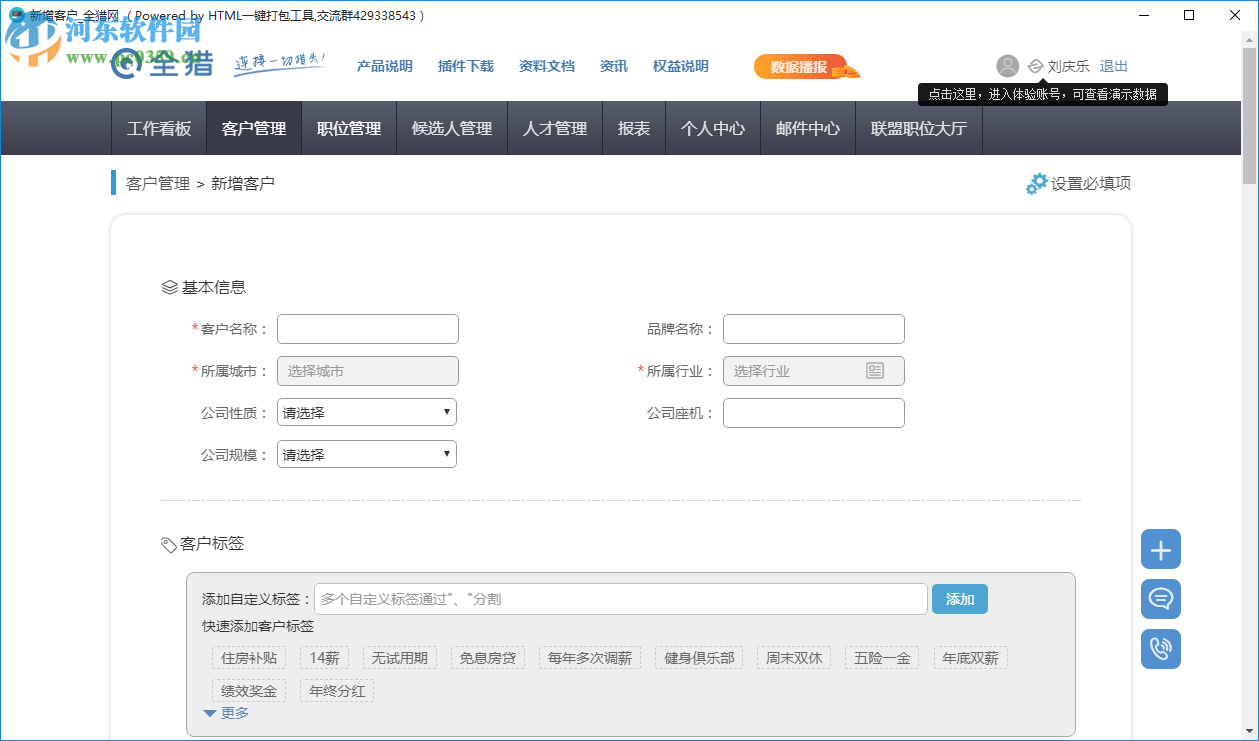Screen dimensions: 1259x741
Task: Switch to the 职位管理 tab
Action: 348,128
